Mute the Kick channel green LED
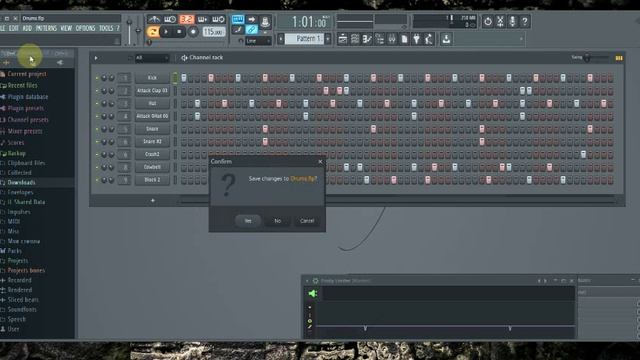The height and width of the screenshot is (360, 640). coord(97,78)
